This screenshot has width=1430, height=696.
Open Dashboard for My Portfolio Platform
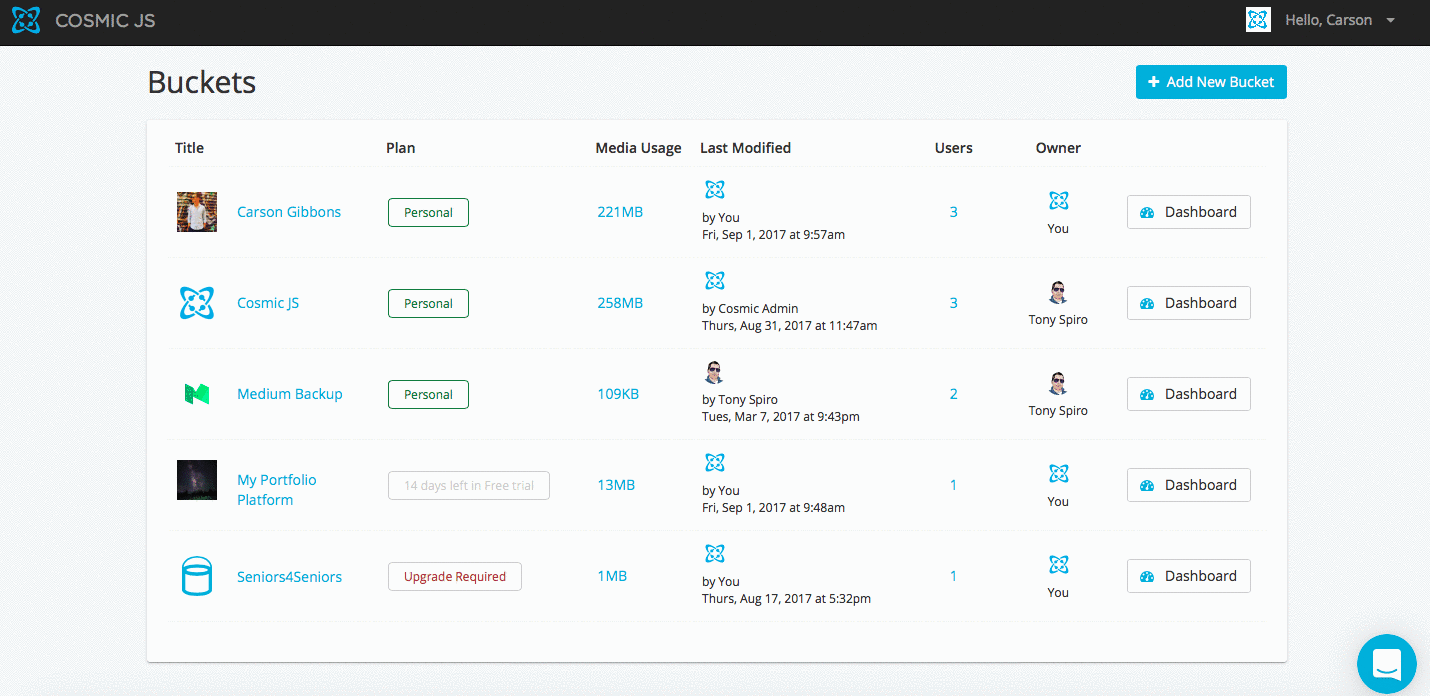(x=1188, y=485)
